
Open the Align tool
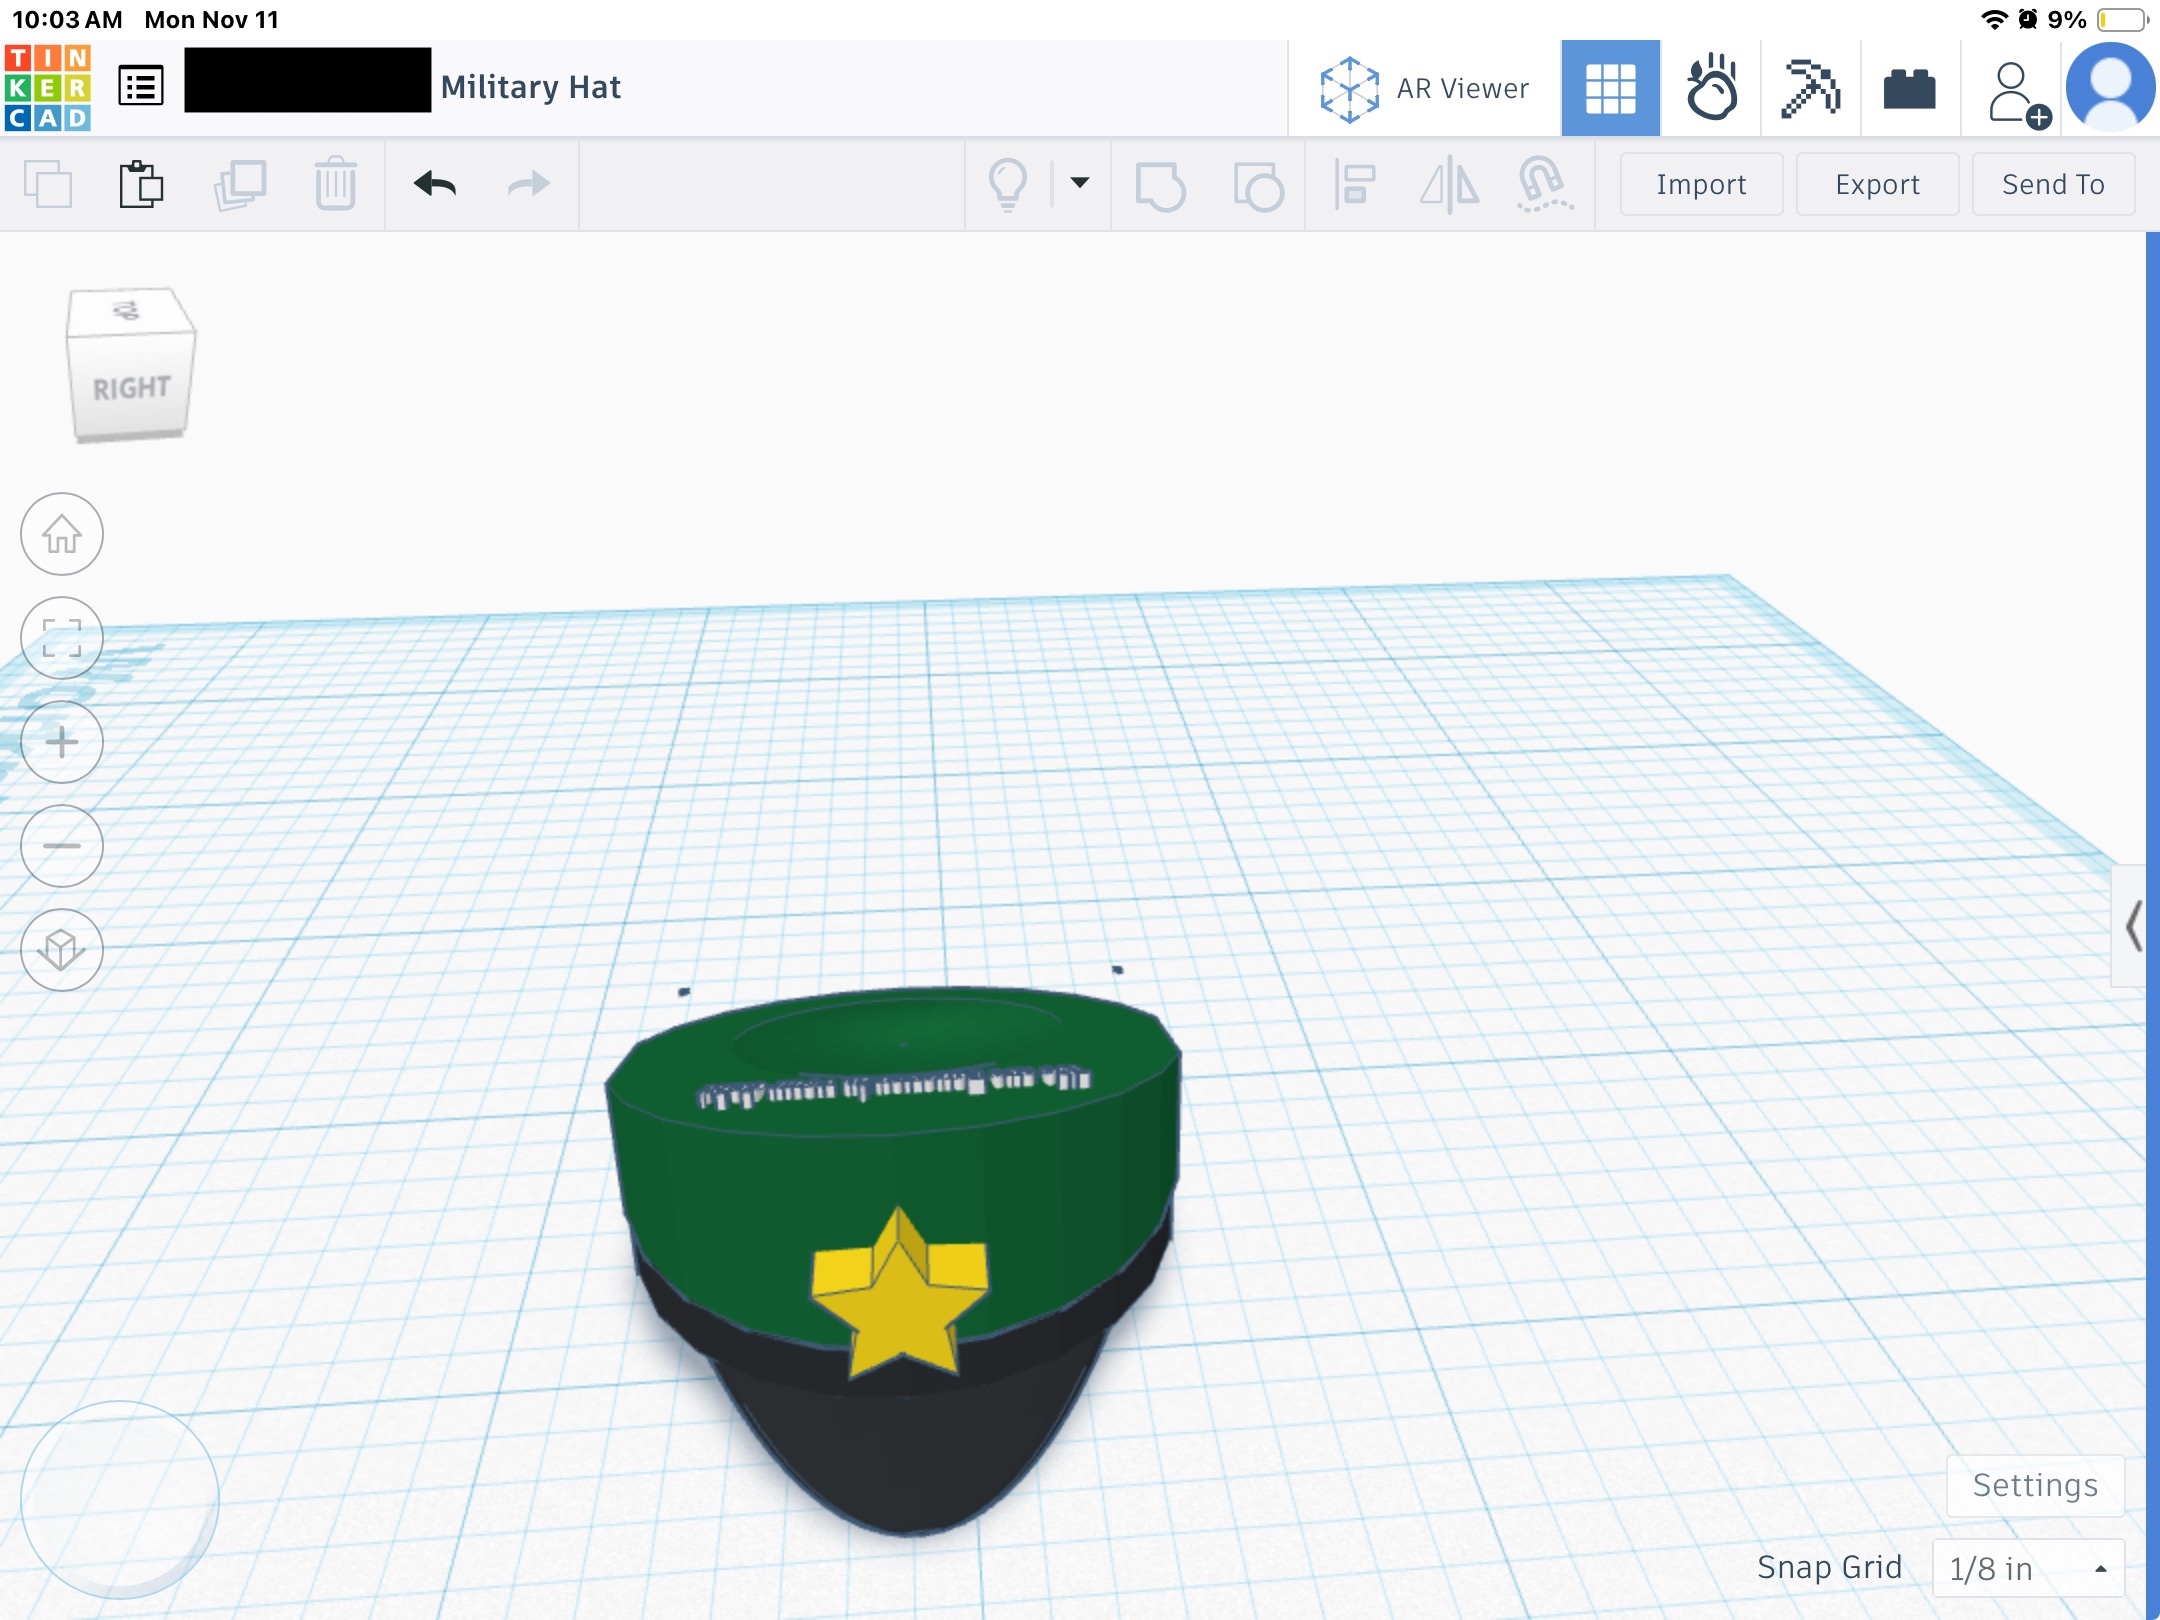pyautogui.click(x=1354, y=185)
